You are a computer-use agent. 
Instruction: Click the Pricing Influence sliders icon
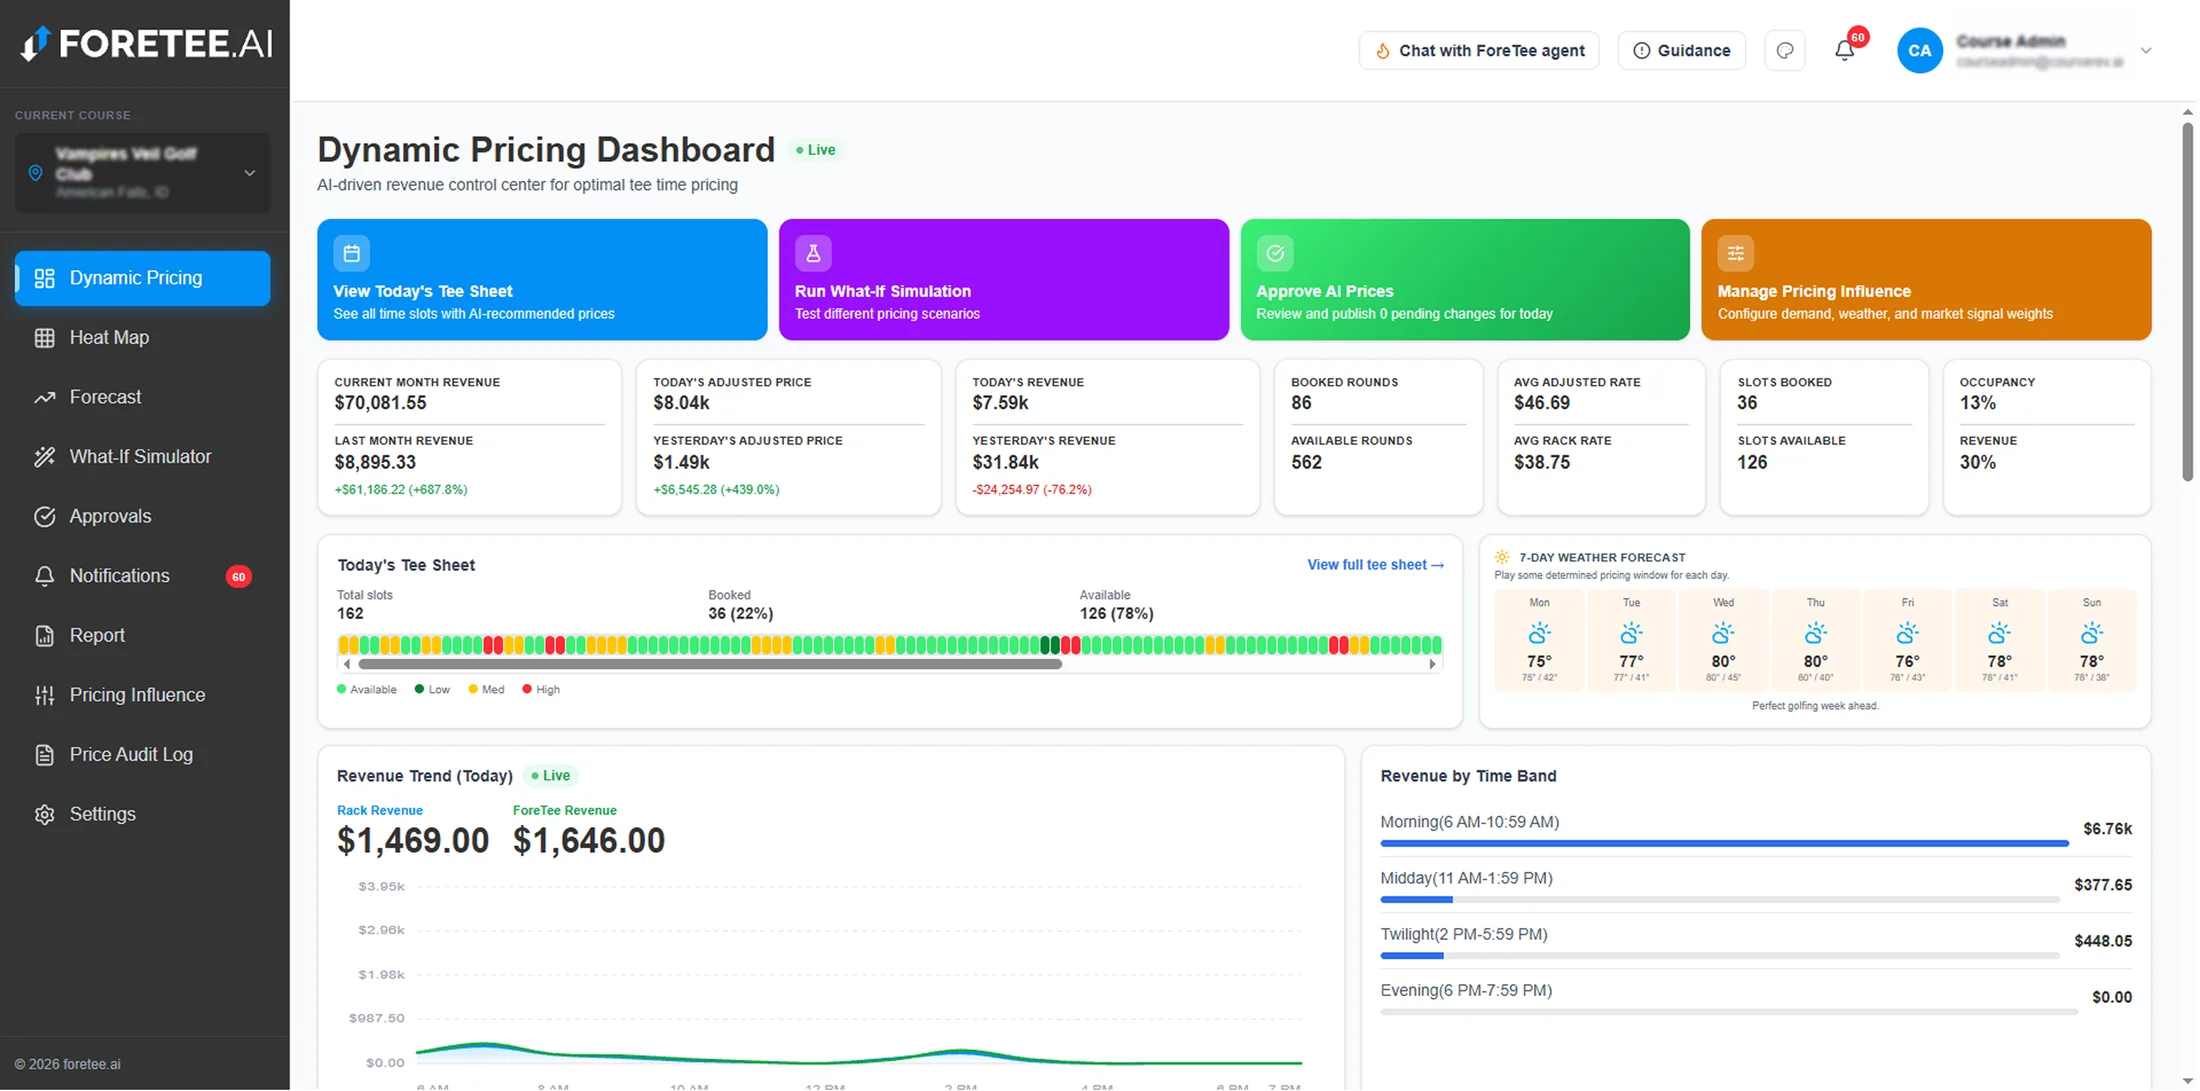(x=44, y=695)
